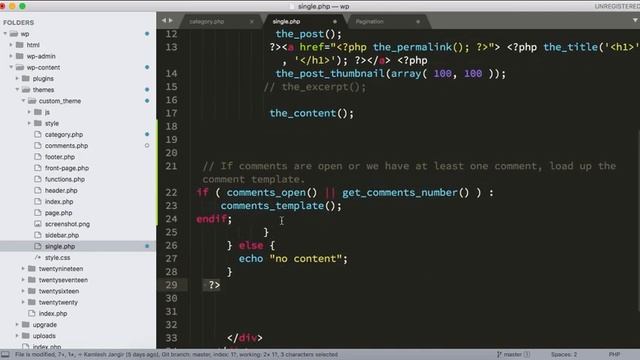Collapse the wp root folder
Screen dimensions: 640x360
click(x=5, y=33)
